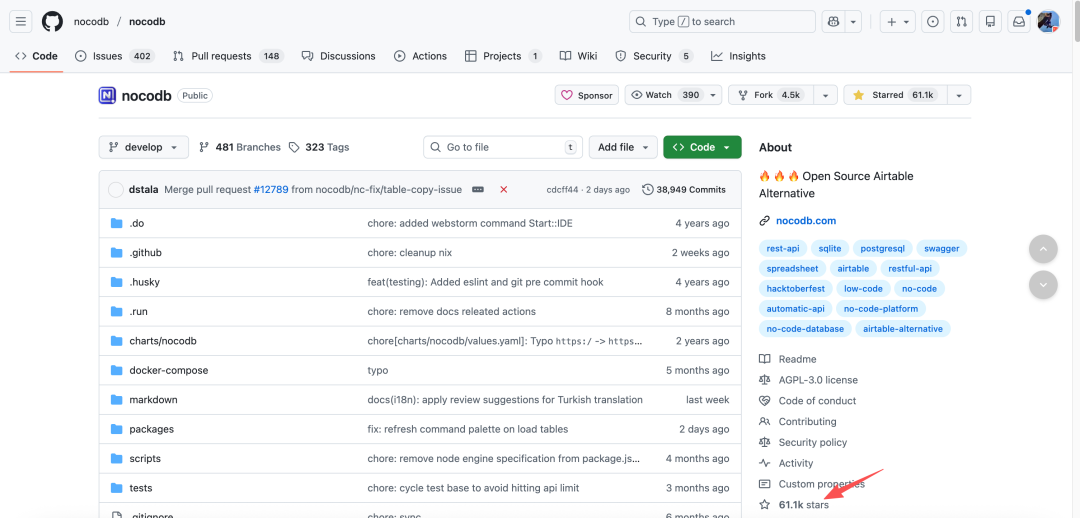
Task: Open the green Code dropdown
Action: tap(702, 147)
